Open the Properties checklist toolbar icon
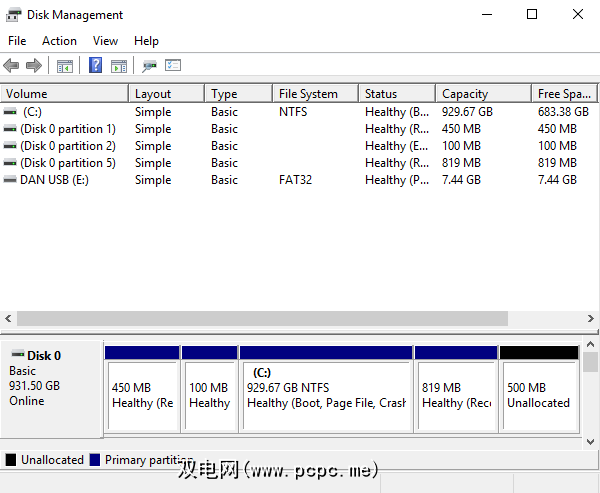 [173, 66]
